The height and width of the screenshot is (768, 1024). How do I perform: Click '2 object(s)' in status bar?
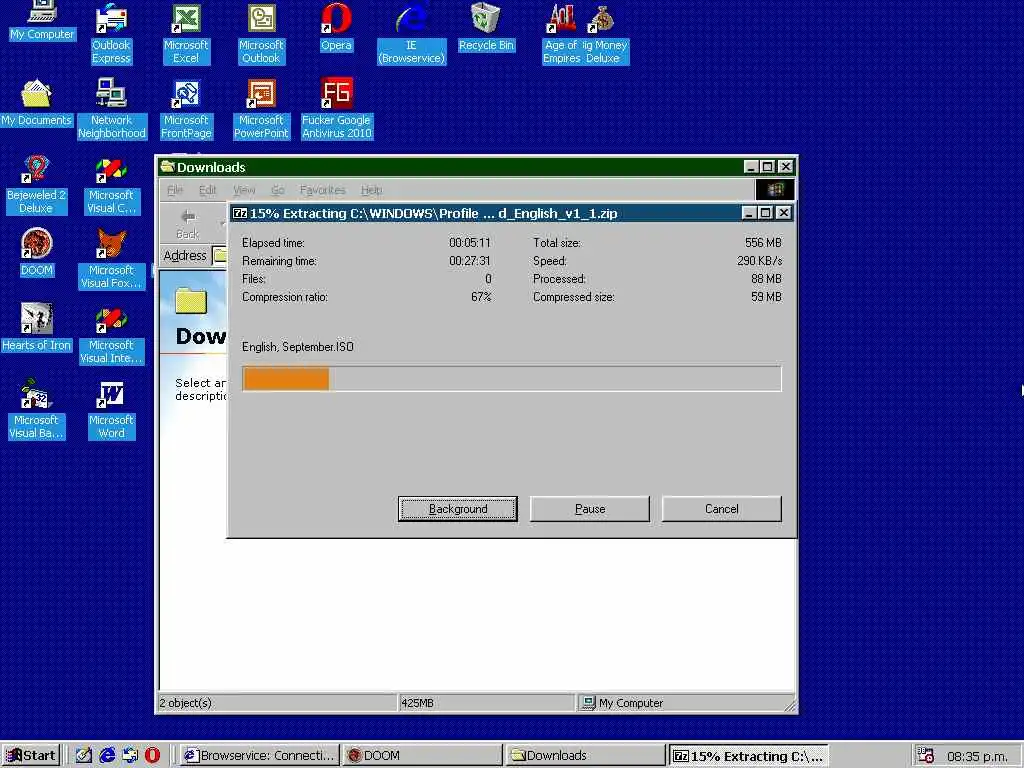tap(185, 703)
